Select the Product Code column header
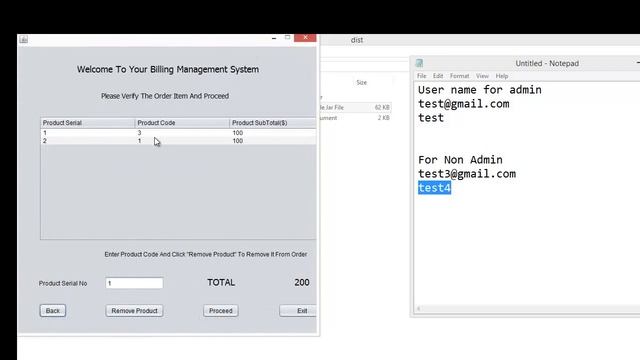640x360 pixels. click(x=182, y=123)
